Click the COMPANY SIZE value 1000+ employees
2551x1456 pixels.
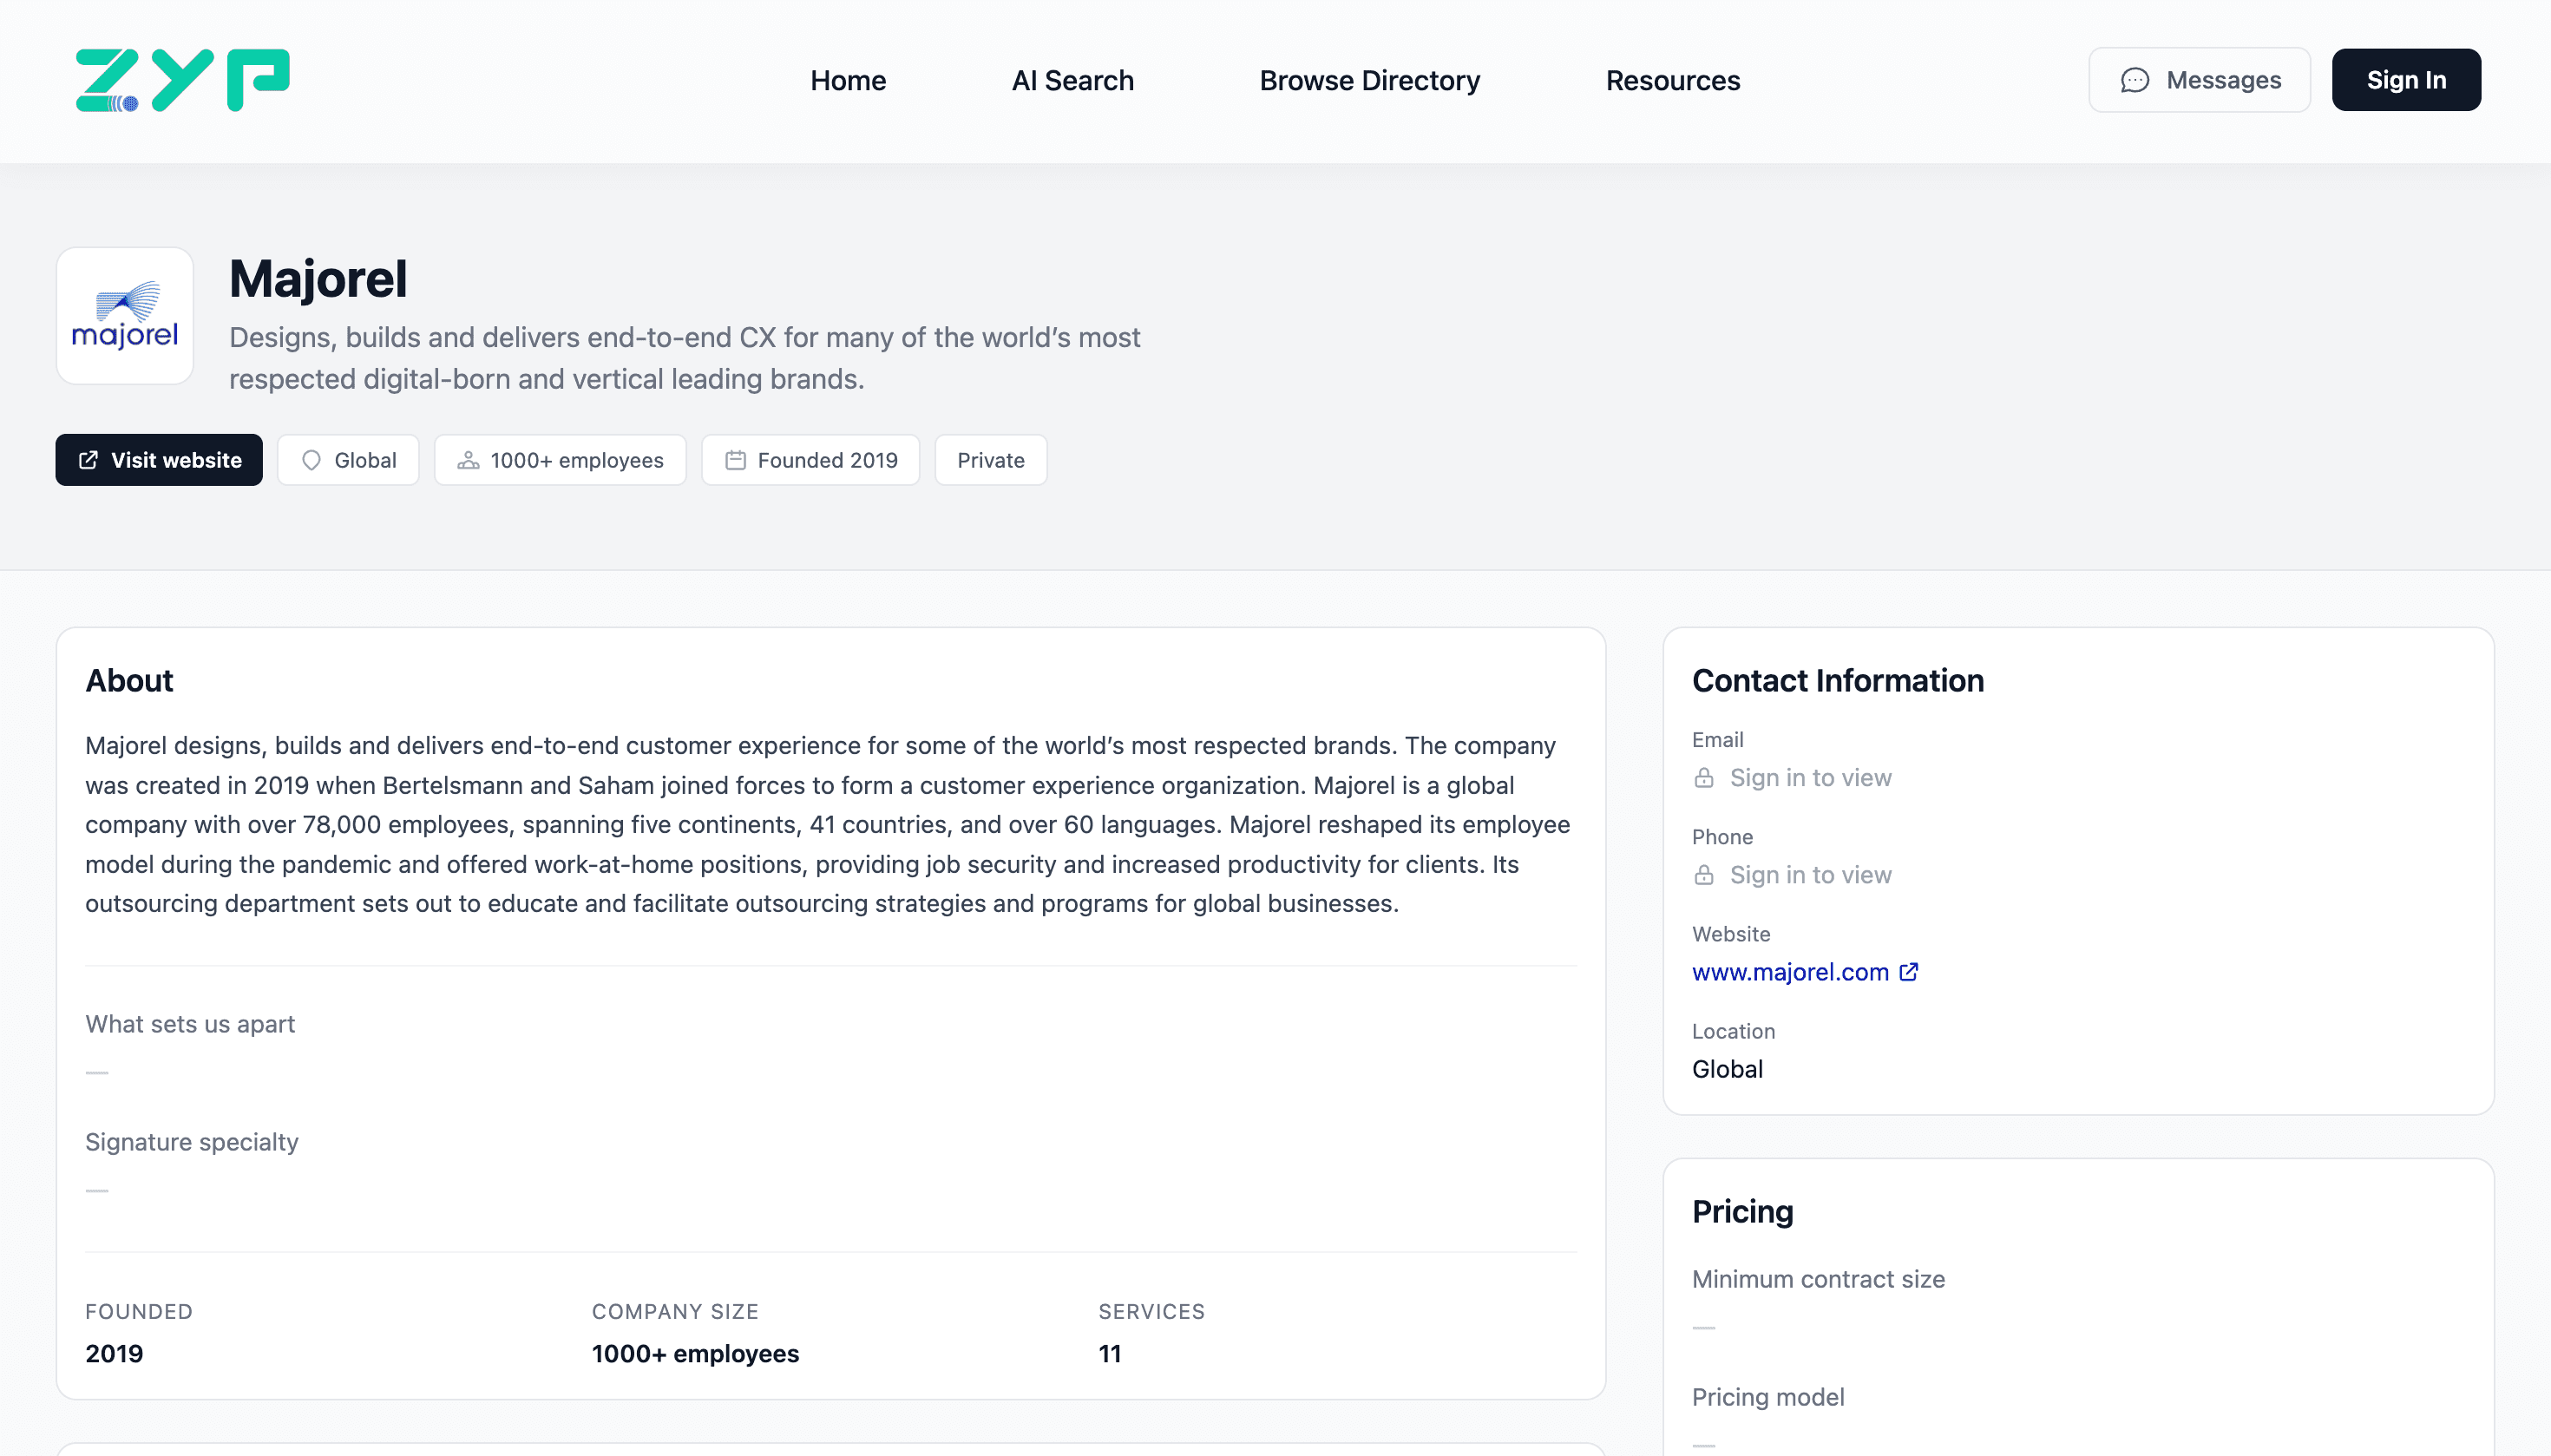coord(695,1354)
